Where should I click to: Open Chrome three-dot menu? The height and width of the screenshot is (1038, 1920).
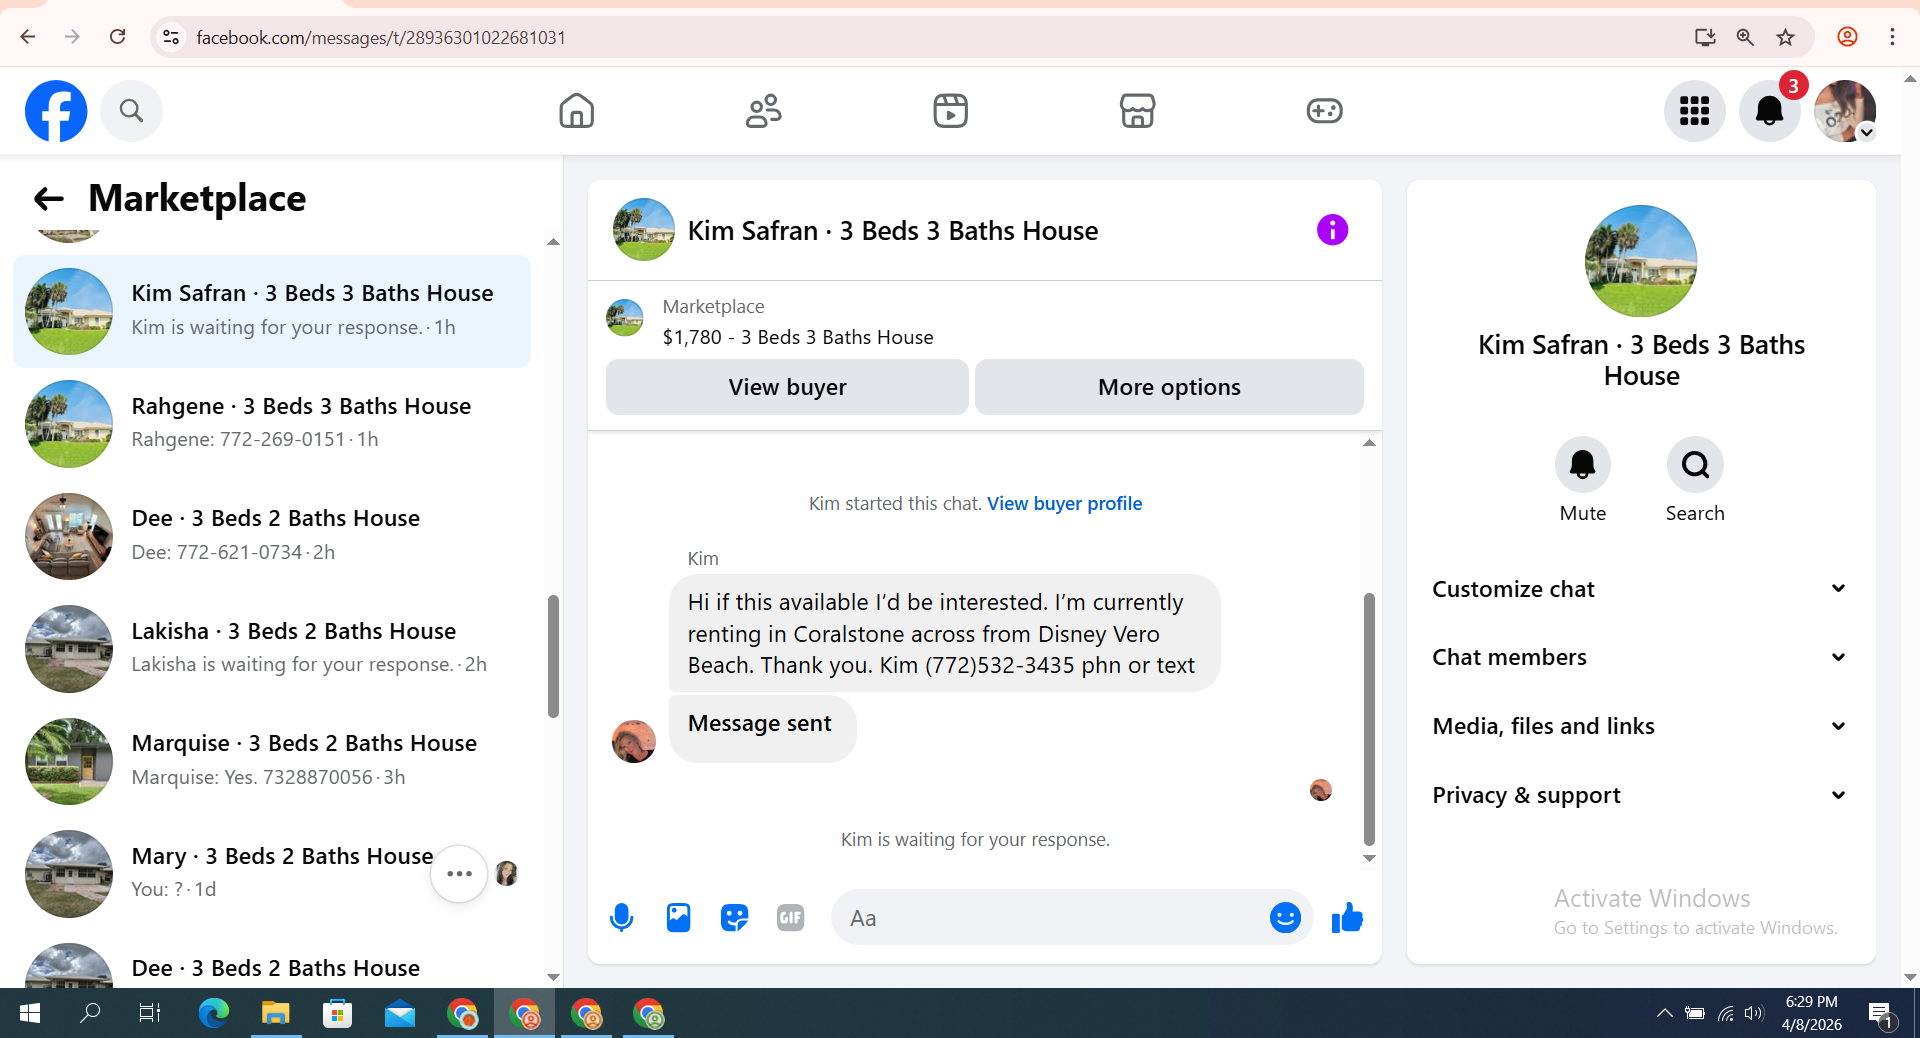1892,37
